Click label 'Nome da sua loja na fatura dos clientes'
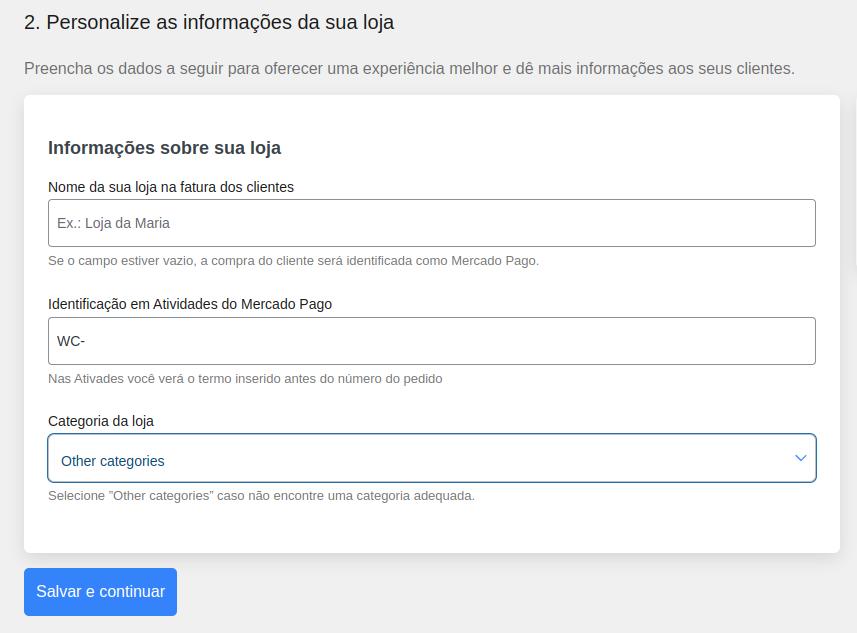857x633 pixels. [171, 187]
